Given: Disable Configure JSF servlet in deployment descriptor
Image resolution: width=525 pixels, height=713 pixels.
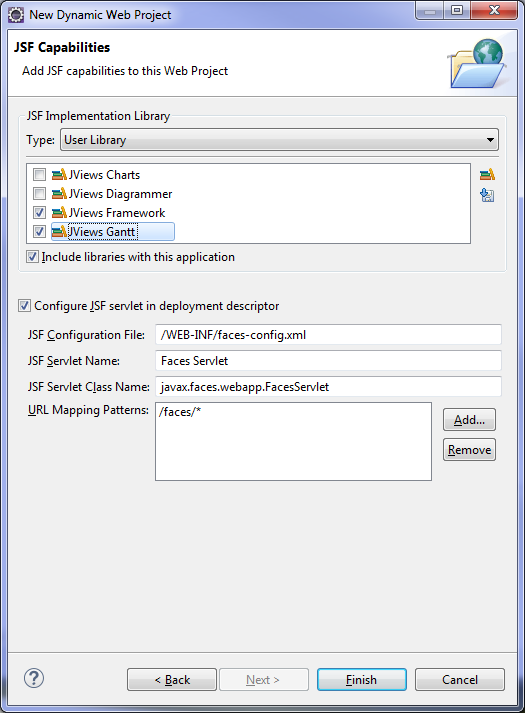Looking at the screenshot, I should pos(25,306).
